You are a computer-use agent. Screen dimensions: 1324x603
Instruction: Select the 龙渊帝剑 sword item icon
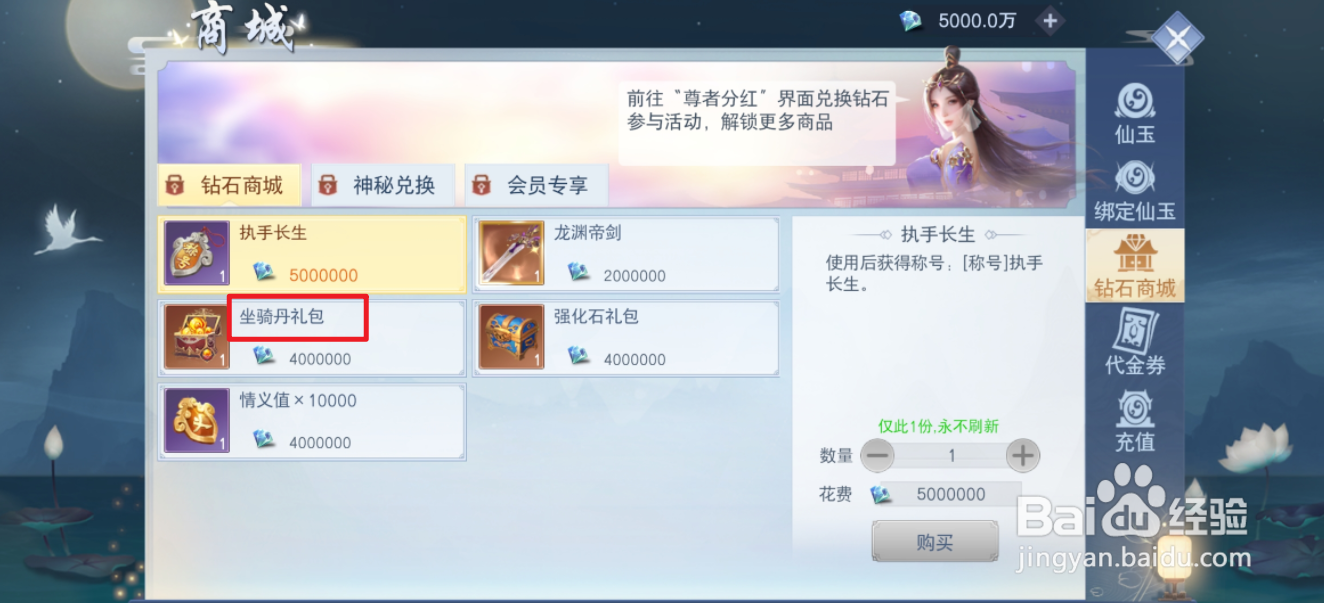[511, 253]
